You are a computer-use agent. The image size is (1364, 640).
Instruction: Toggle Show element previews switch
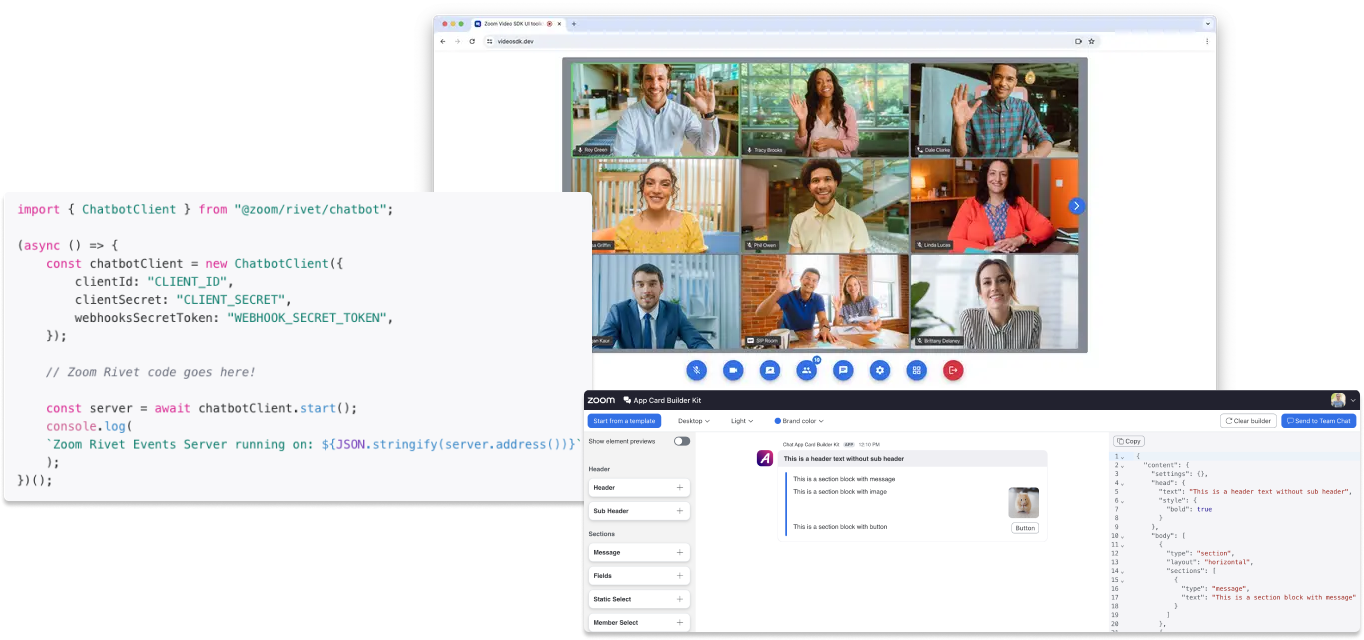[x=681, y=441]
